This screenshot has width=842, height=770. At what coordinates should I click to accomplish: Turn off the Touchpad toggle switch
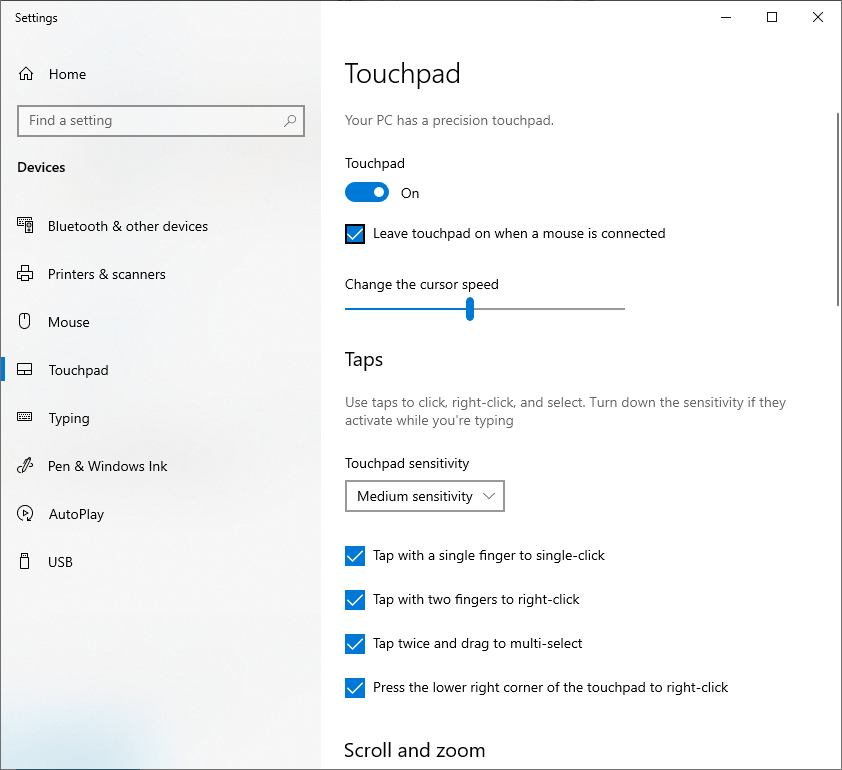tap(367, 193)
